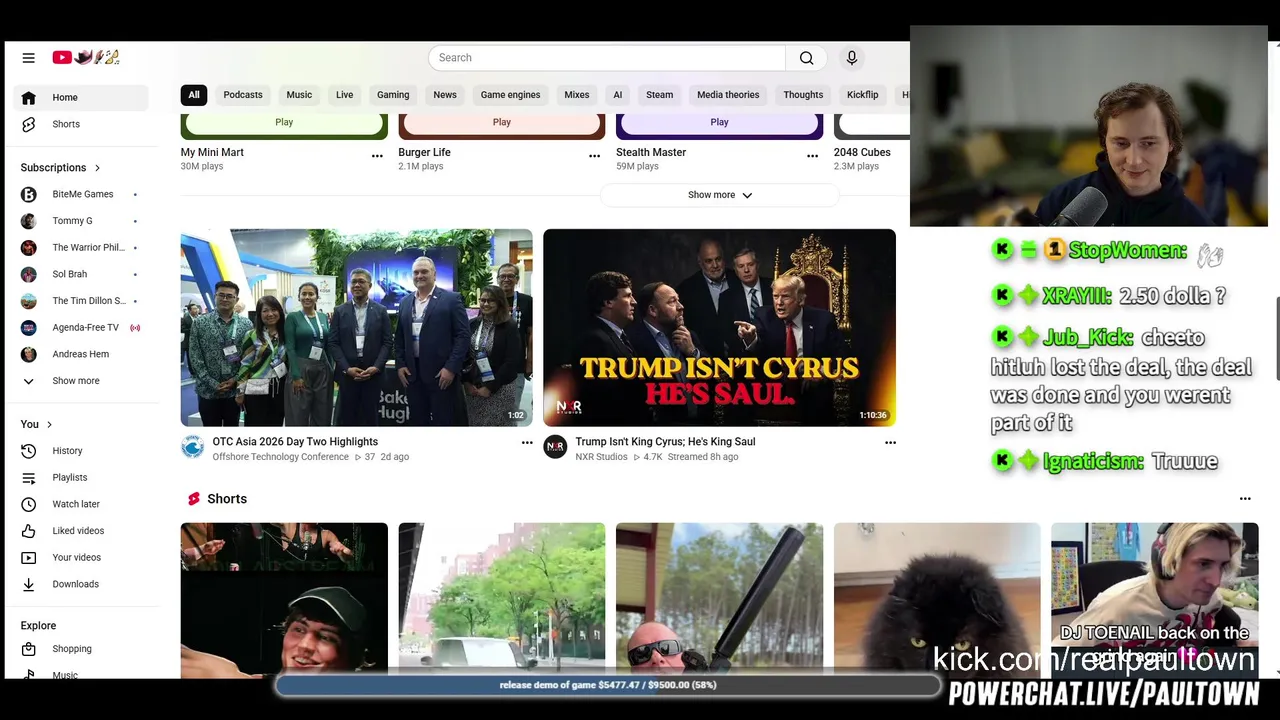Image resolution: width=1280 pixels, height=720 pixels.
Task: Open options menu for Stealth Master
Action: point(812,156)
